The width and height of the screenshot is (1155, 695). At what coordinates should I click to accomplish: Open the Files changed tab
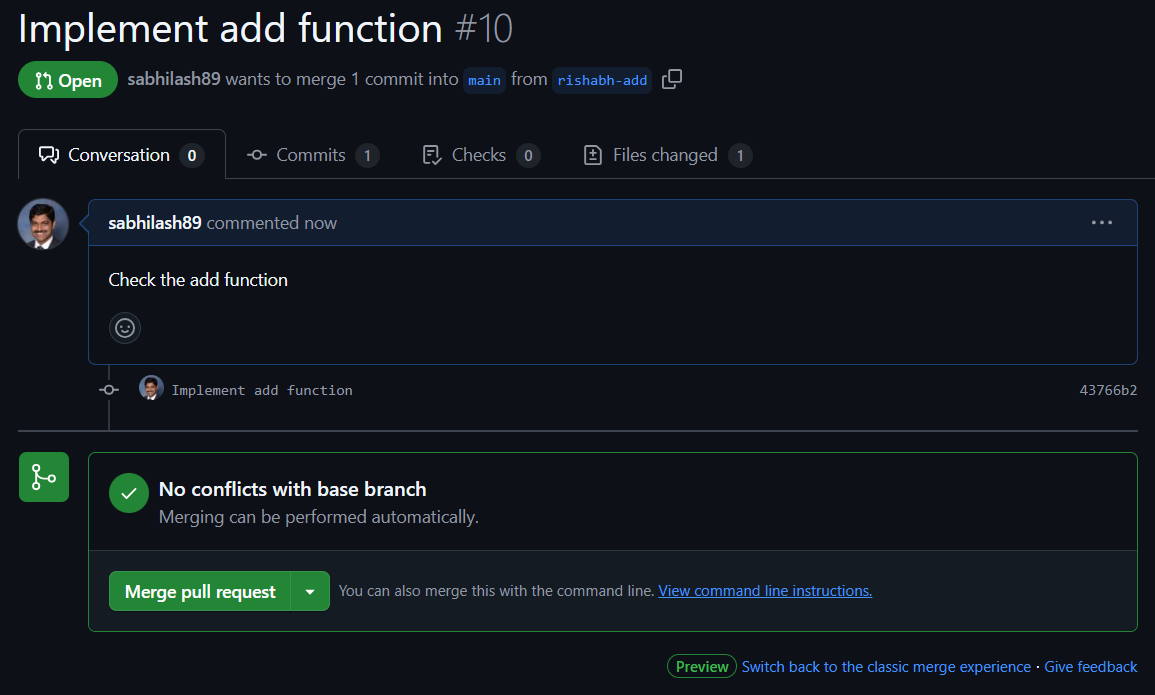[666, 155]
